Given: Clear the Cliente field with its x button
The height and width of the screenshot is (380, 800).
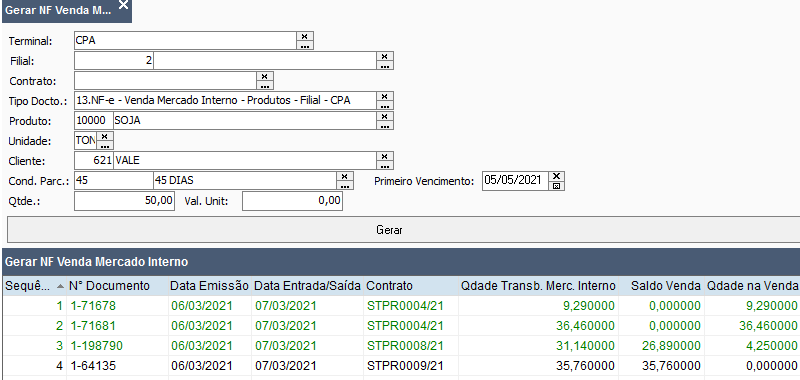Looking at the screenshot, I should coord(385,156).
